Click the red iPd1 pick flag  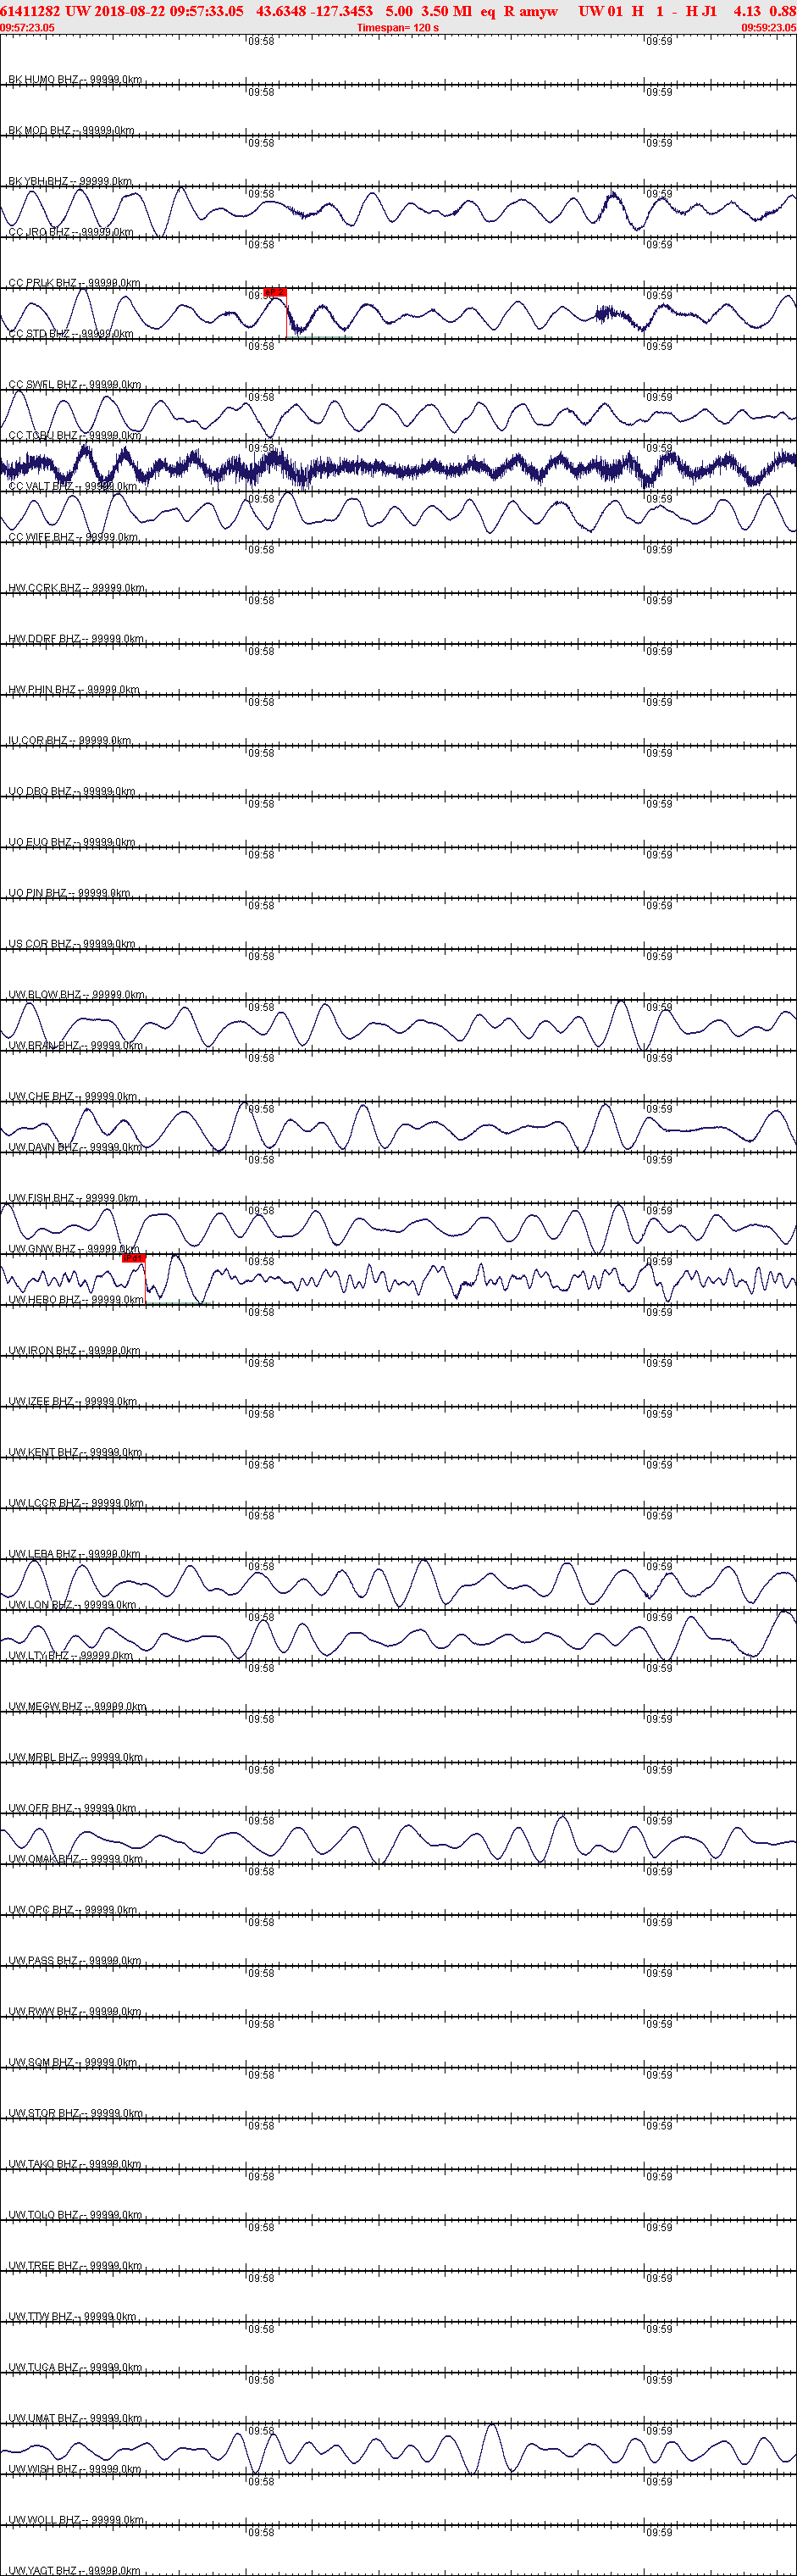tap(134, 1258)
